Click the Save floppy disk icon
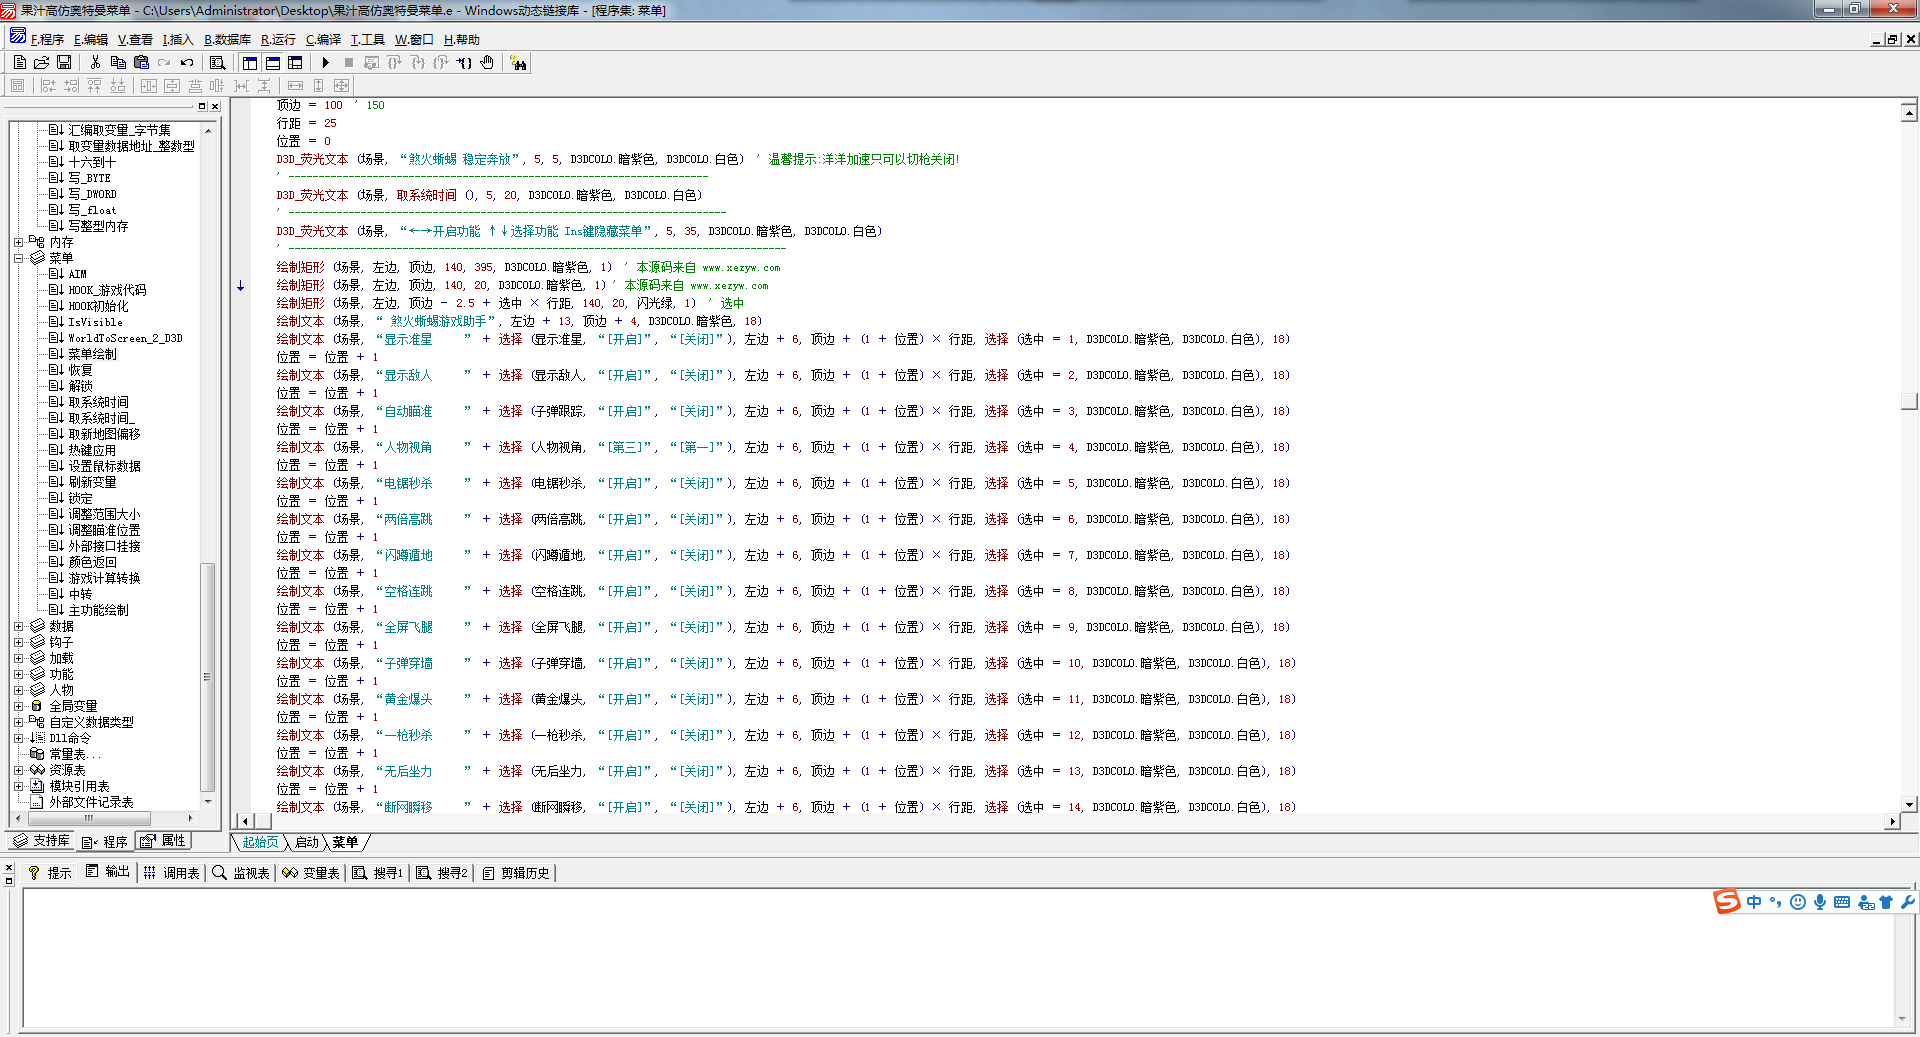 click(64, 63)
